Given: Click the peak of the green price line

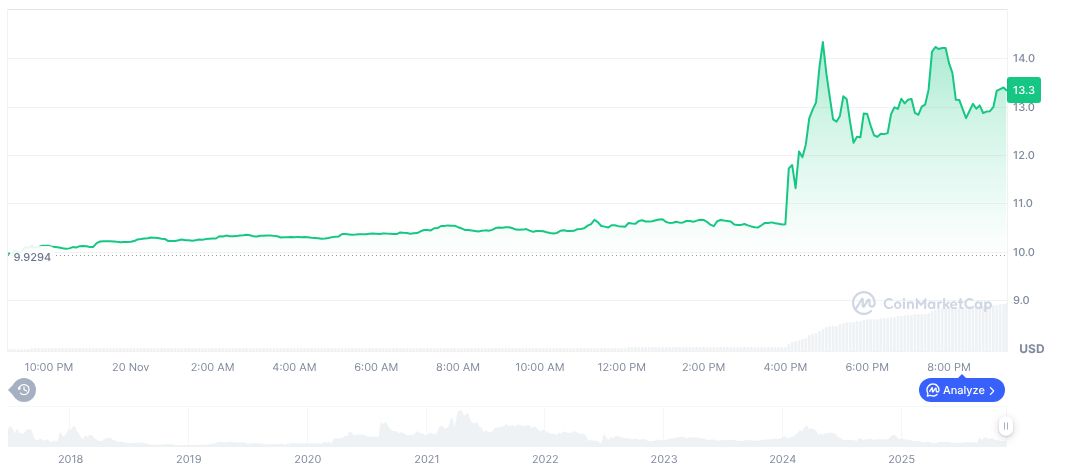Looking at the screenshot, I should click(x=822, y=42).
